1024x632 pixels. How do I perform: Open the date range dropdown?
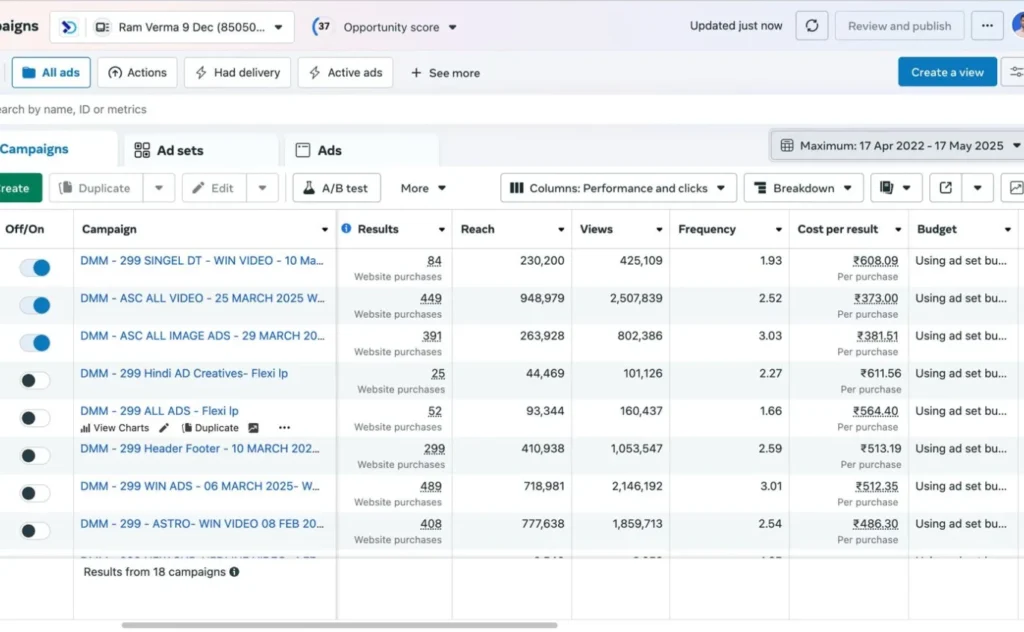click(x=899, y=146)
